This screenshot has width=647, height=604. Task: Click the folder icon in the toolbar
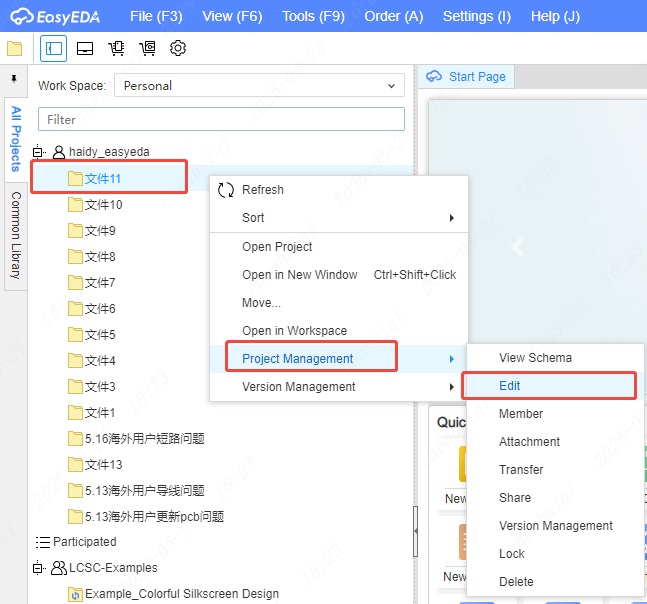(x=14, y=48)
